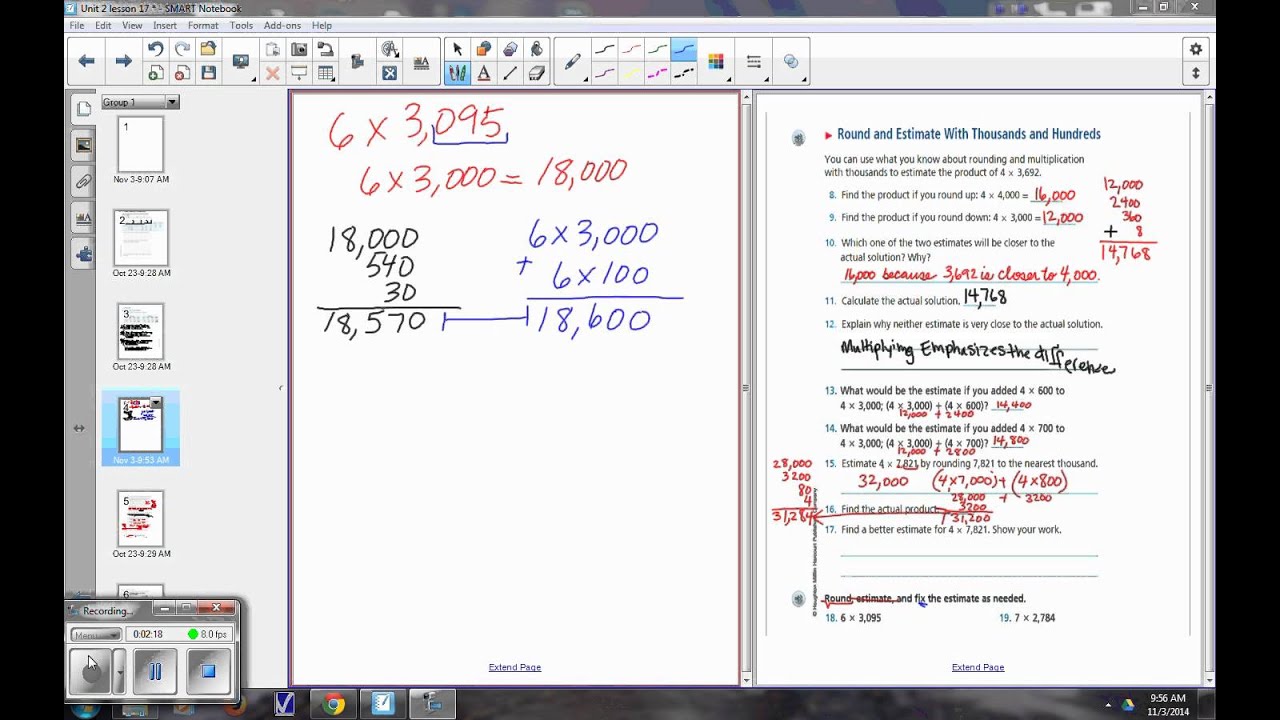The width and height of the screenshot is (1280, 720).
Task: Open the File menu
Action: coord(76,25)
